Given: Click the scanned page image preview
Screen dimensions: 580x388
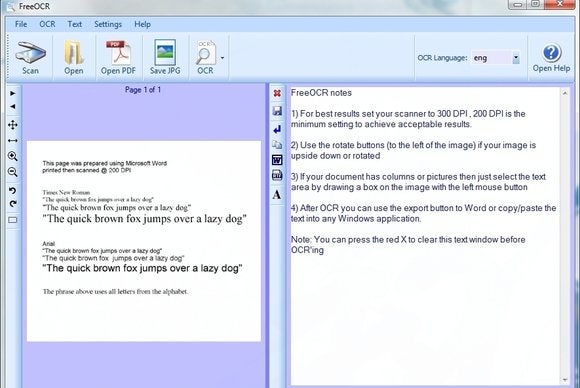Looking at the screenshot, I should pos(144,241).
